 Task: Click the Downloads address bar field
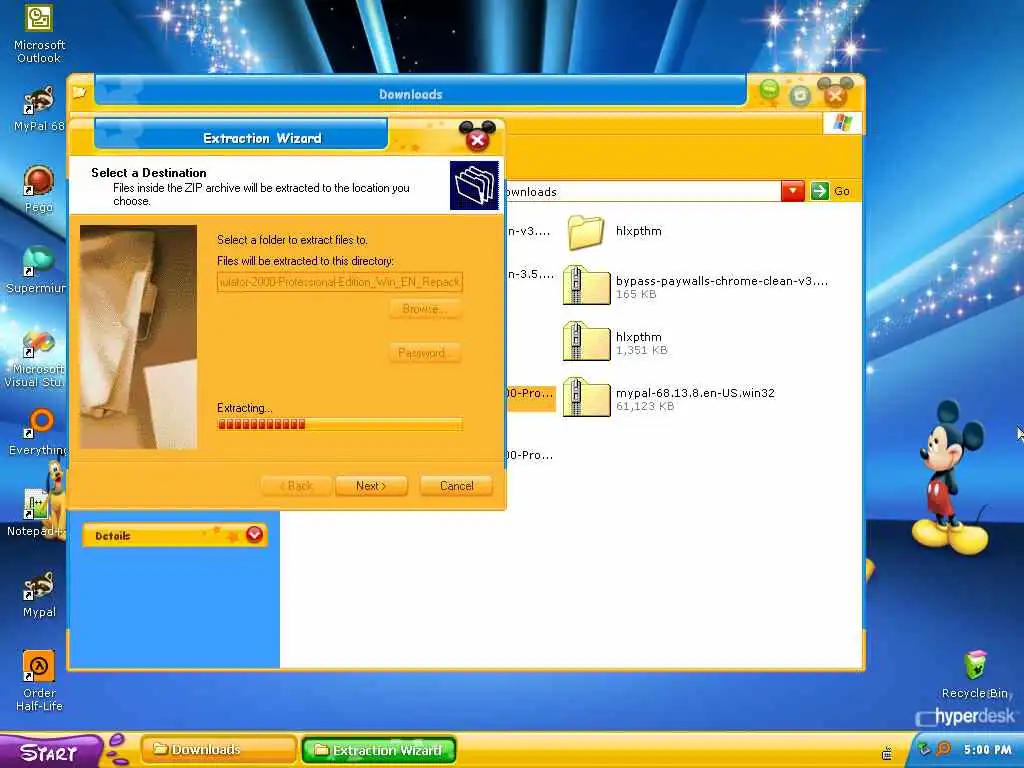click(643, 191)
